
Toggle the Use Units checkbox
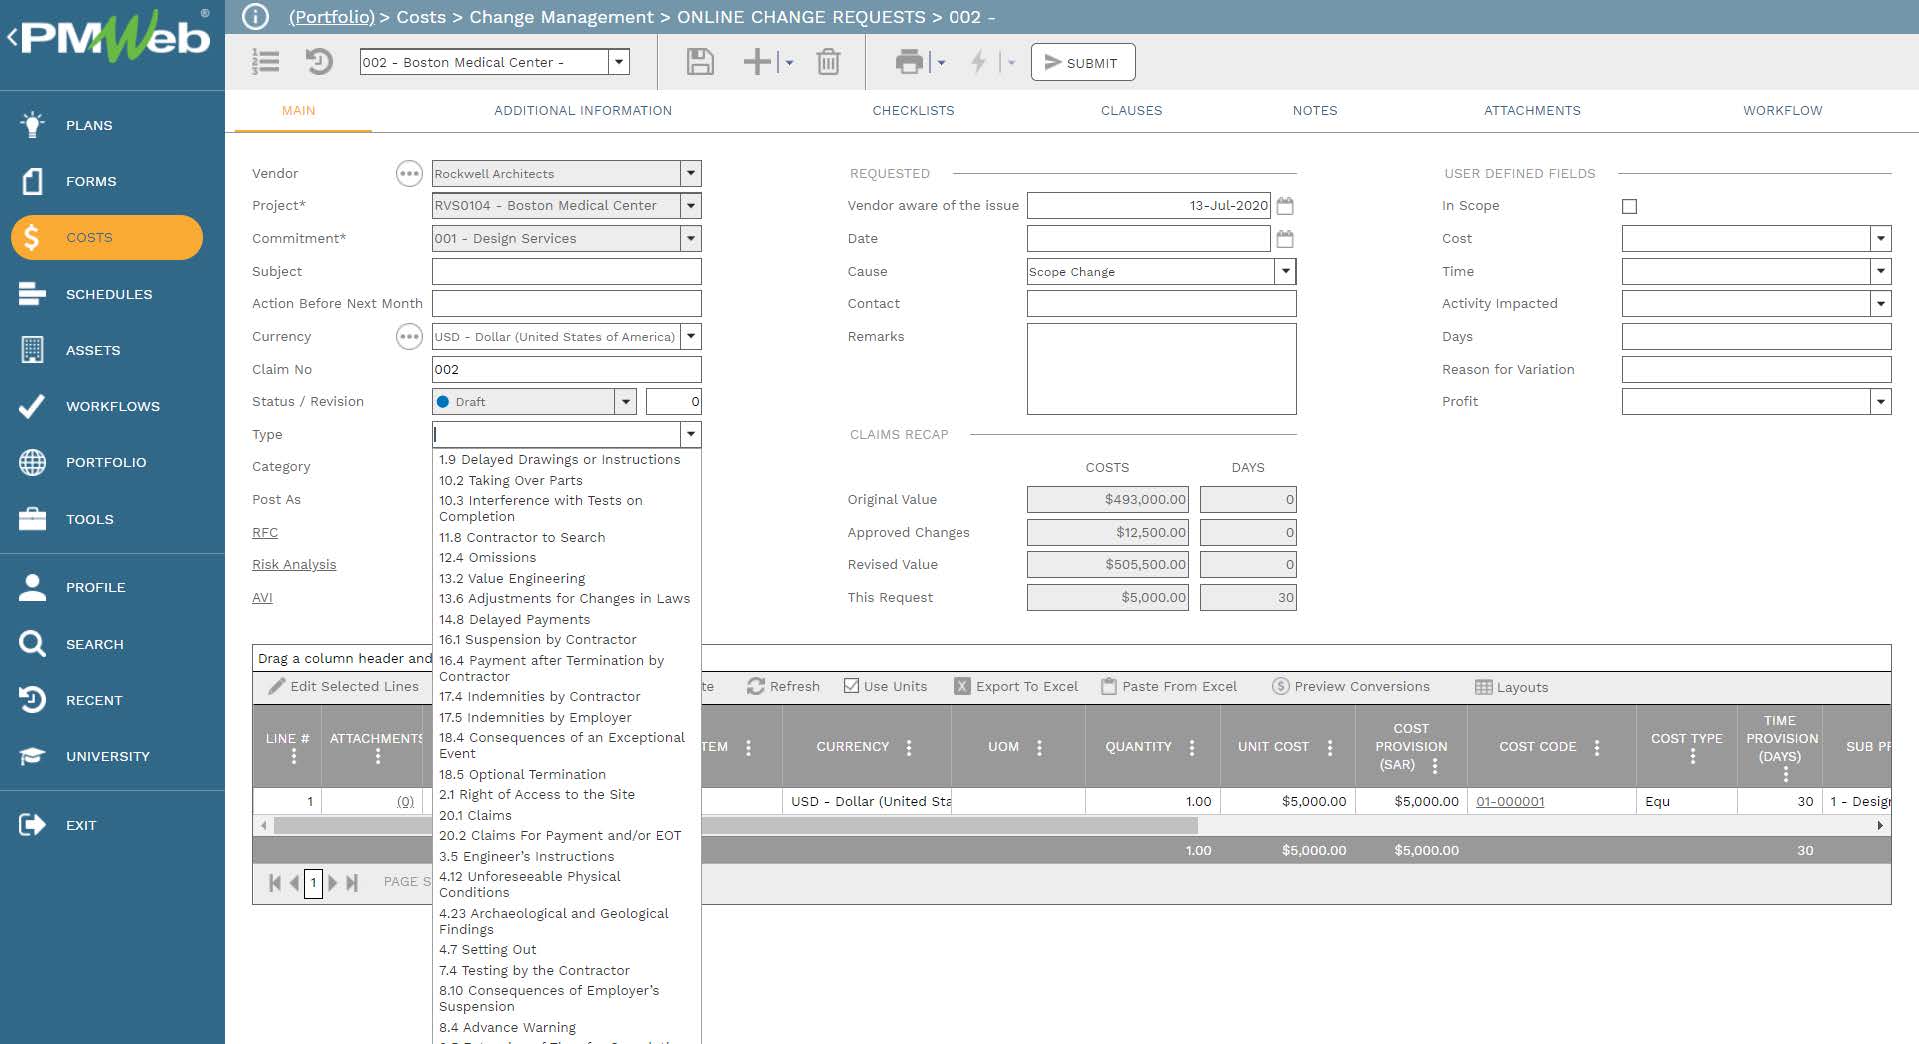(852, 686)
